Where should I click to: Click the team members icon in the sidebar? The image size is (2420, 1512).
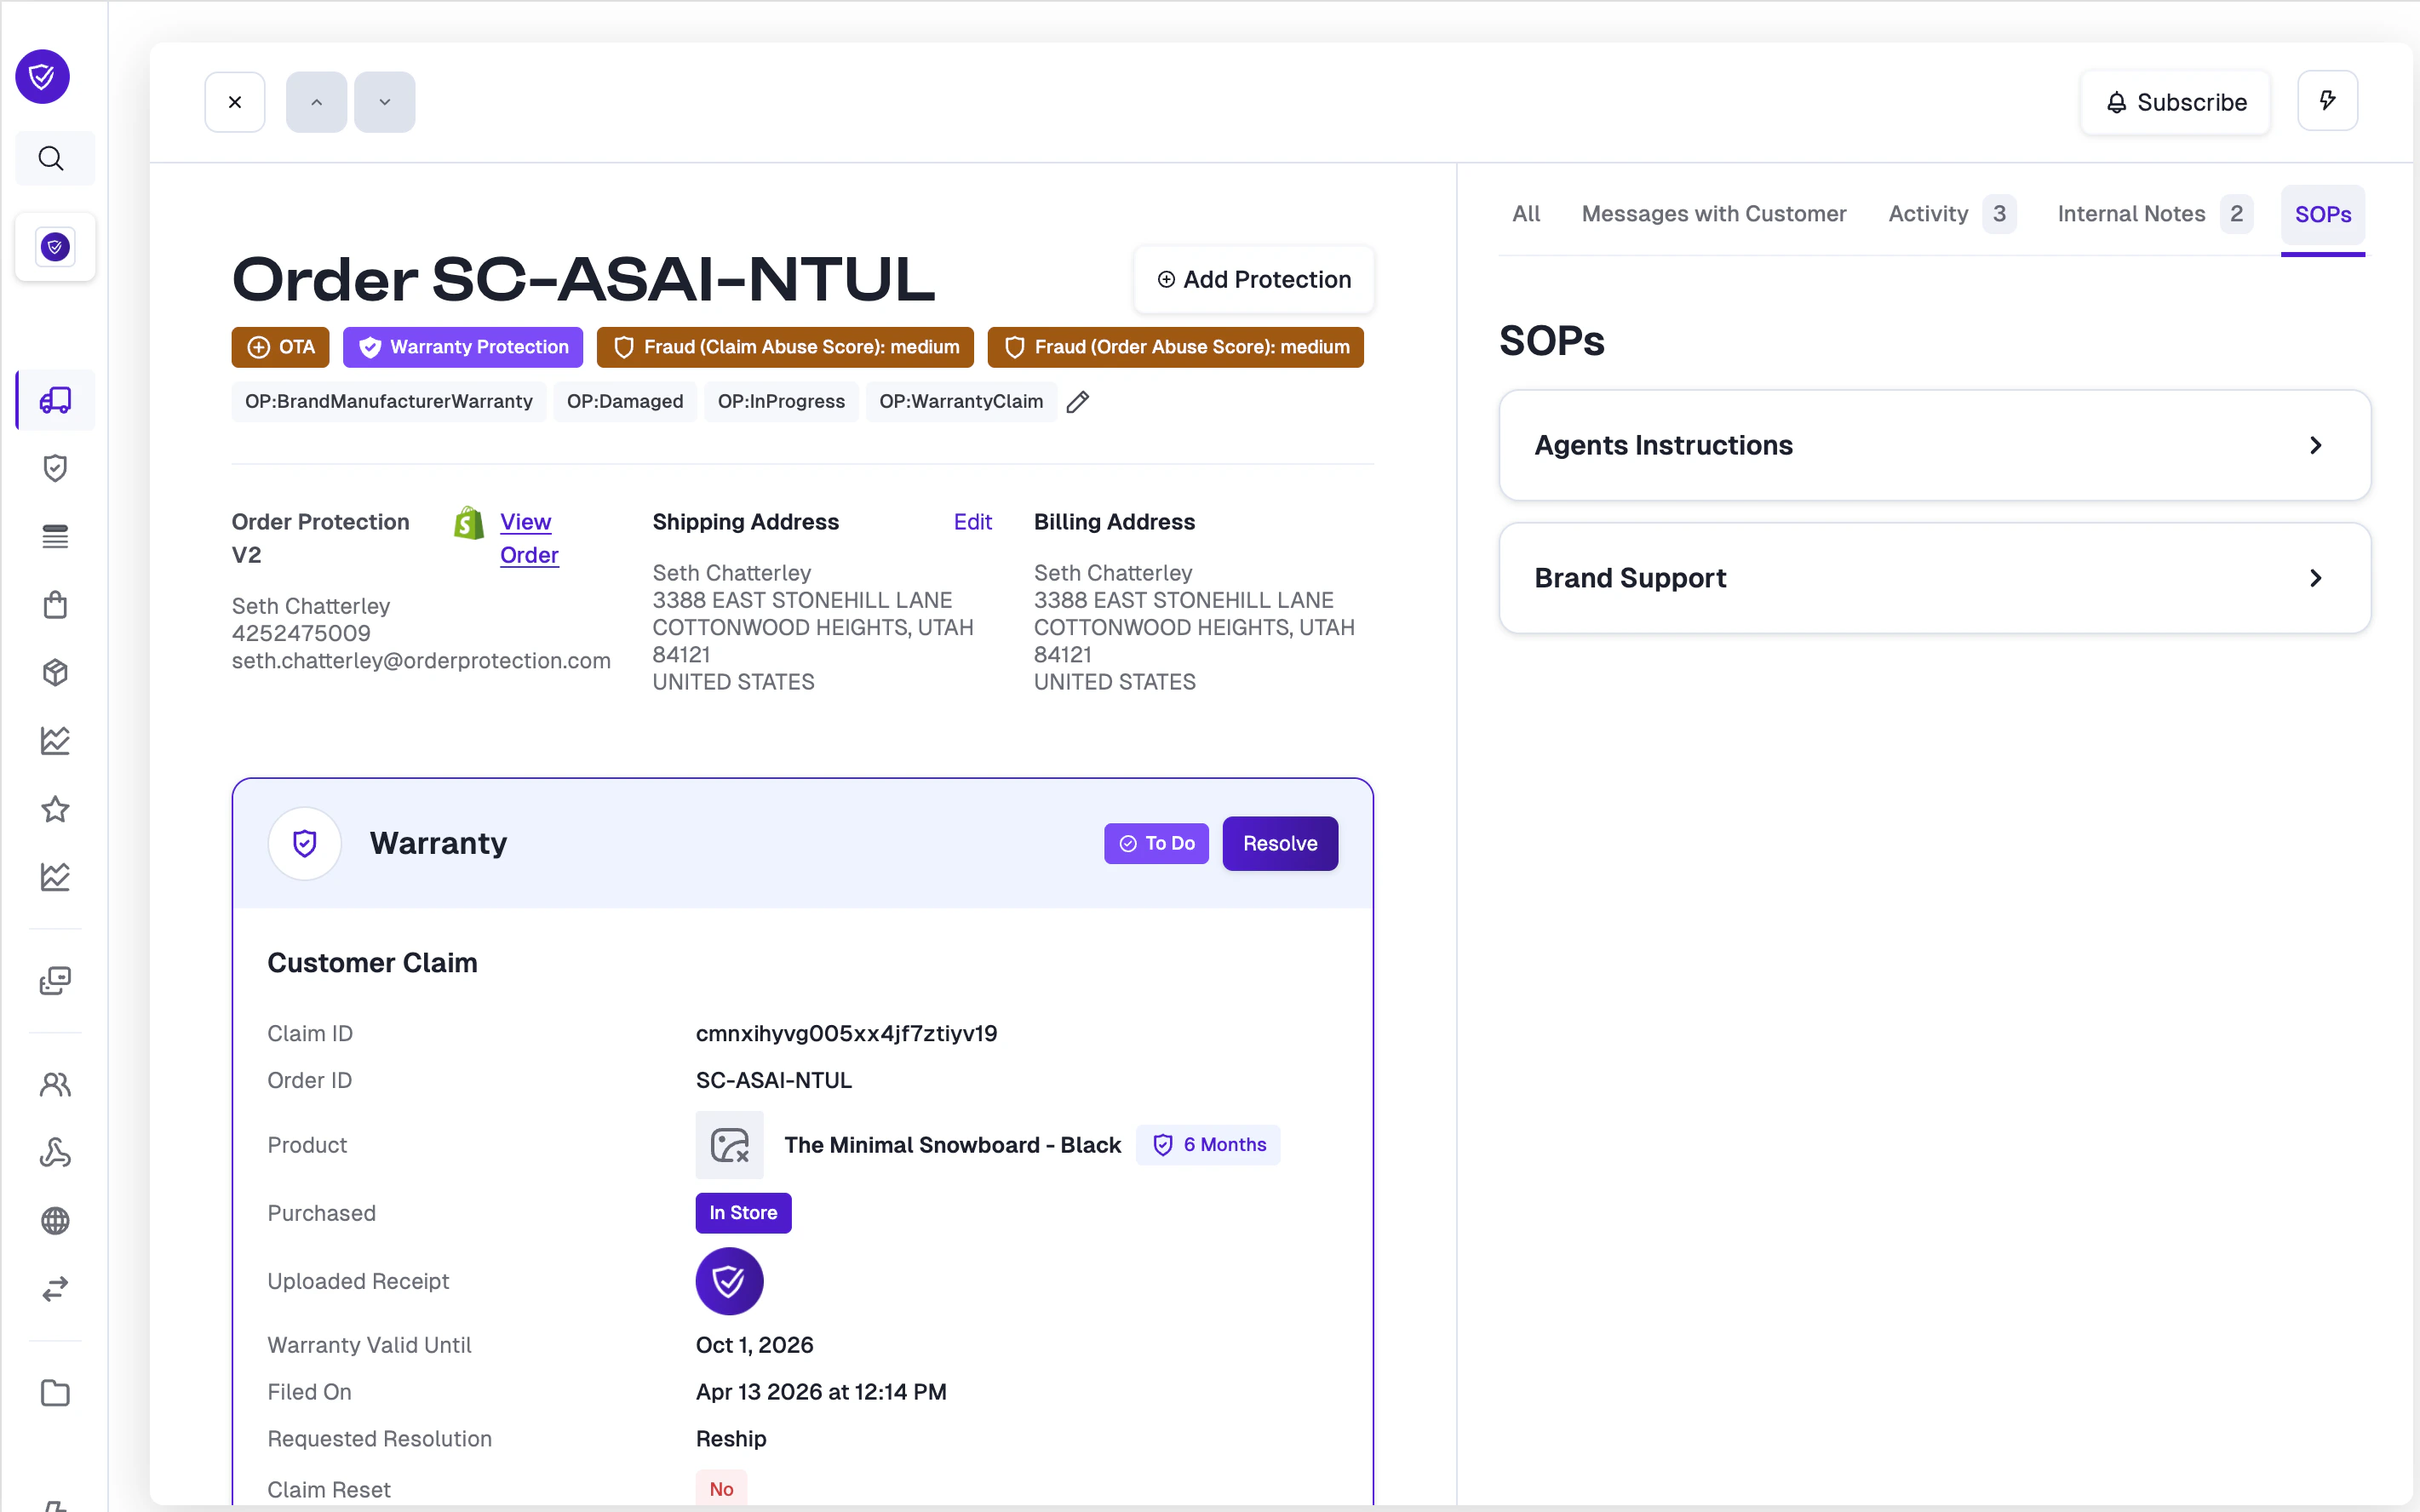(x=55, y=1084)
